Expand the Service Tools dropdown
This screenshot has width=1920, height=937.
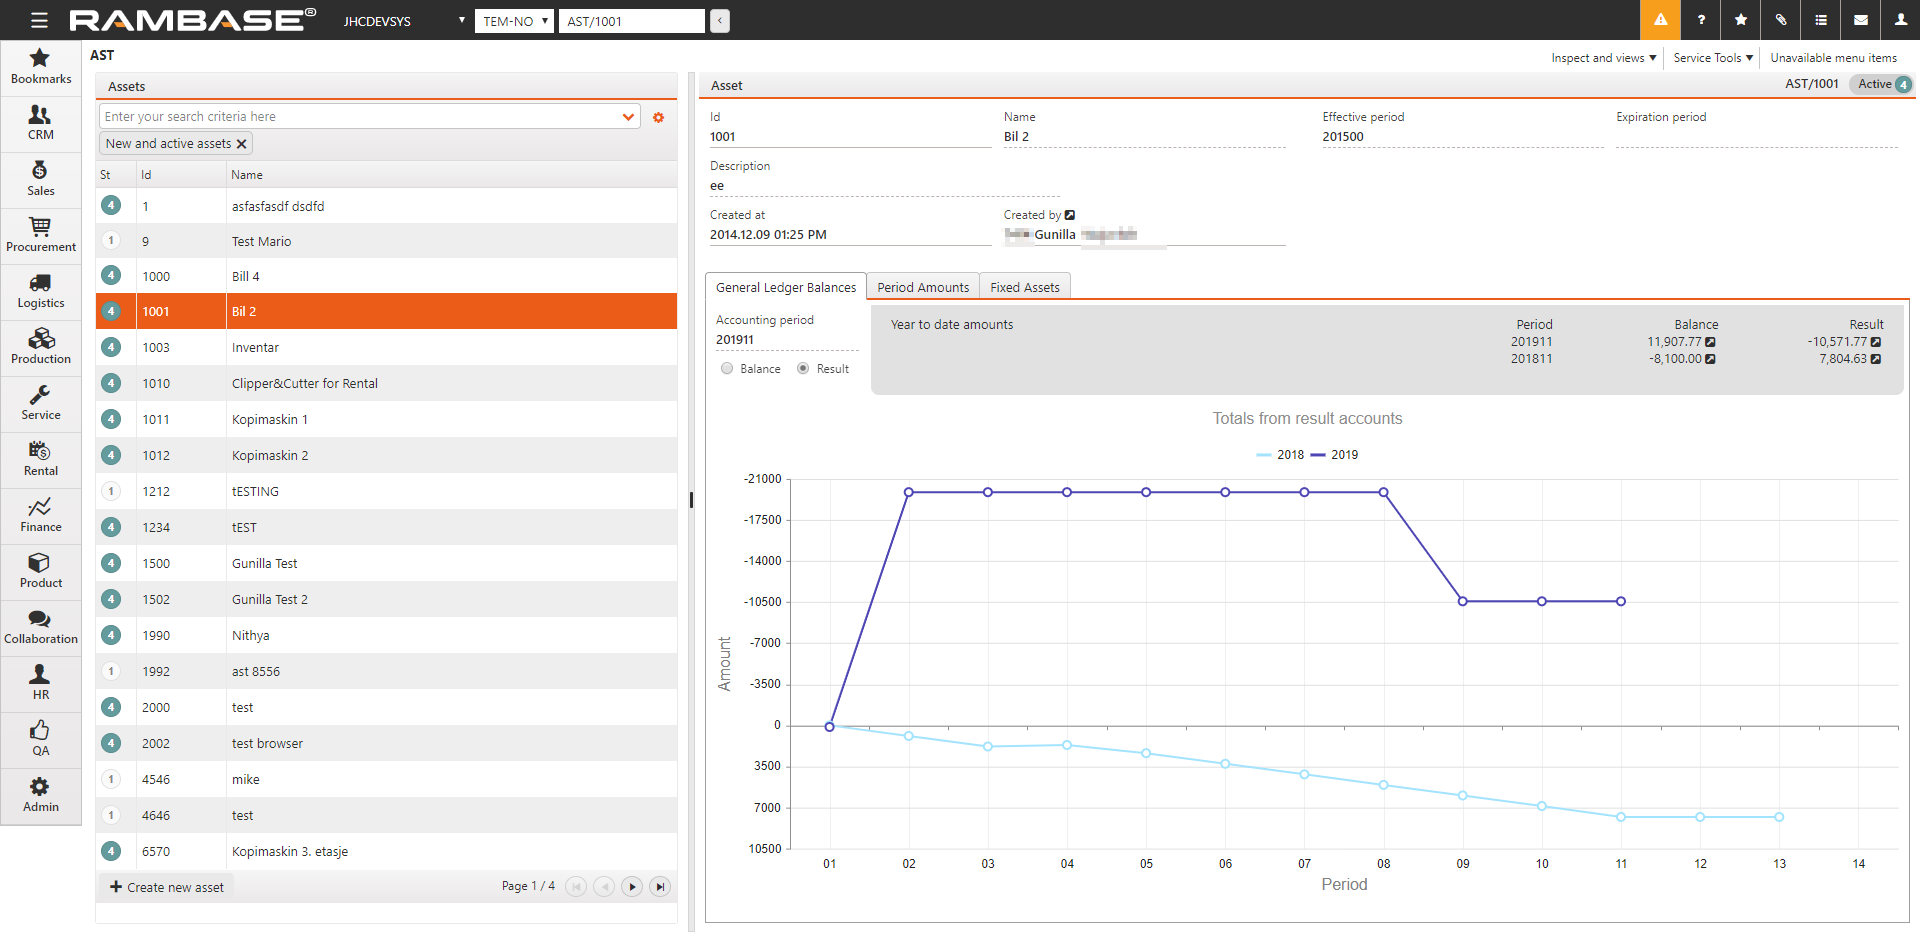coord(1712,58)
